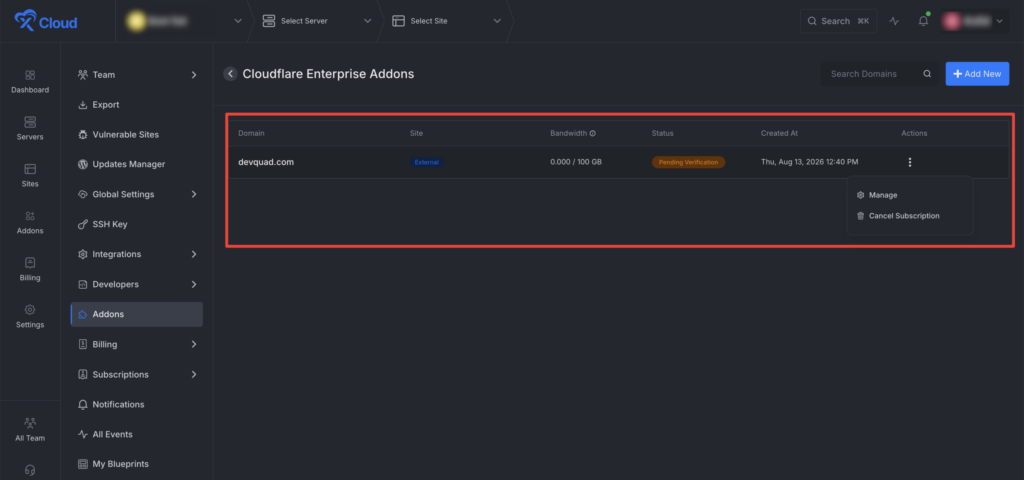
Task: Open the Billing icon in left rail
Action: click(30, 263)
